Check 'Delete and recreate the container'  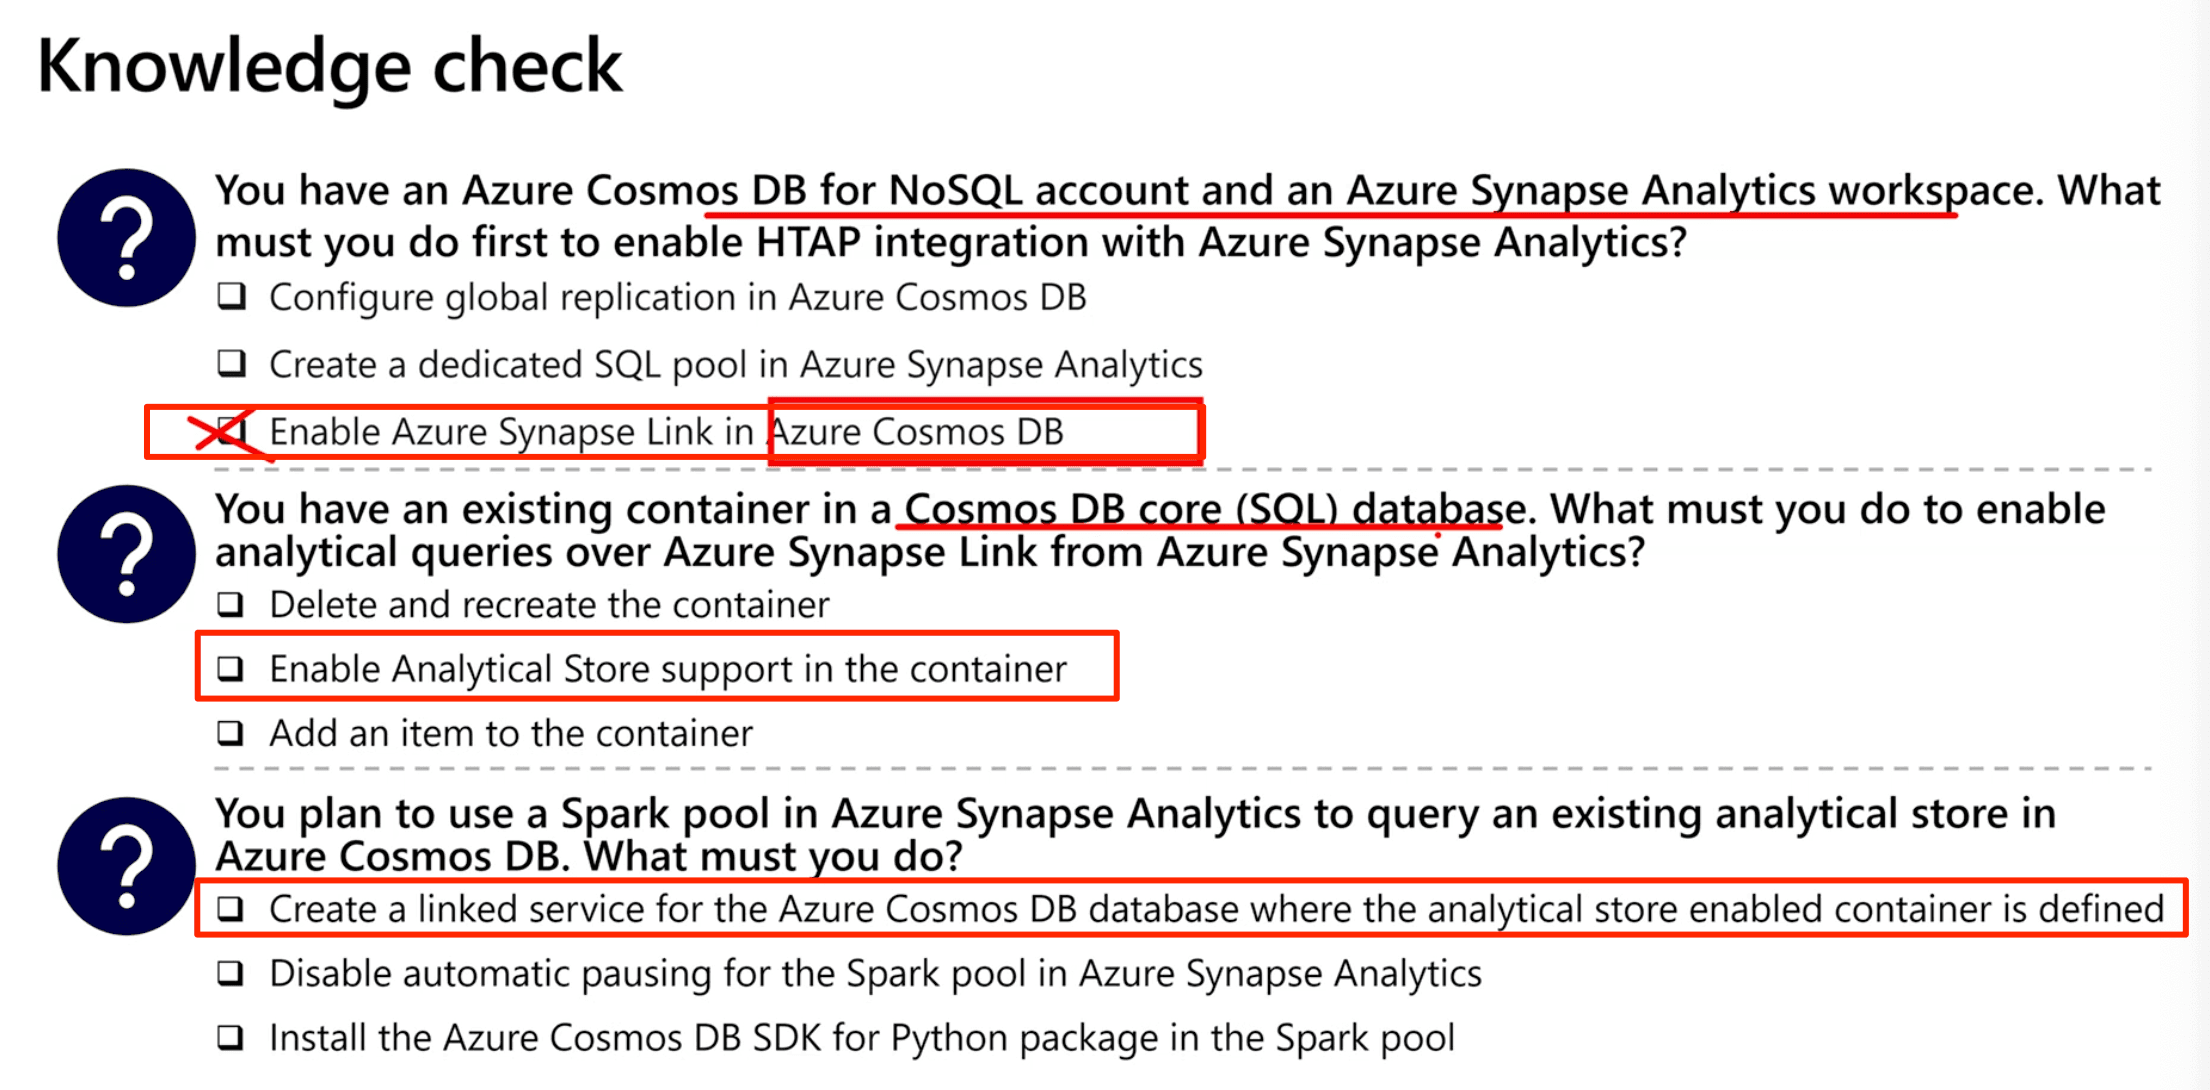(231, 604)
